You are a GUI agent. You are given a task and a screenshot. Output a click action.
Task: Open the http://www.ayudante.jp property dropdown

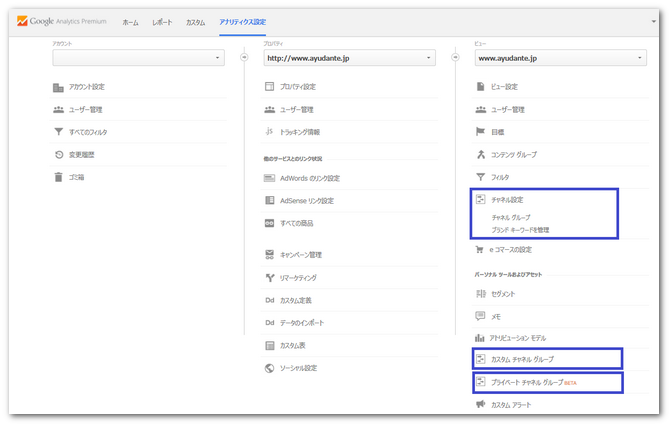point(349,58)
